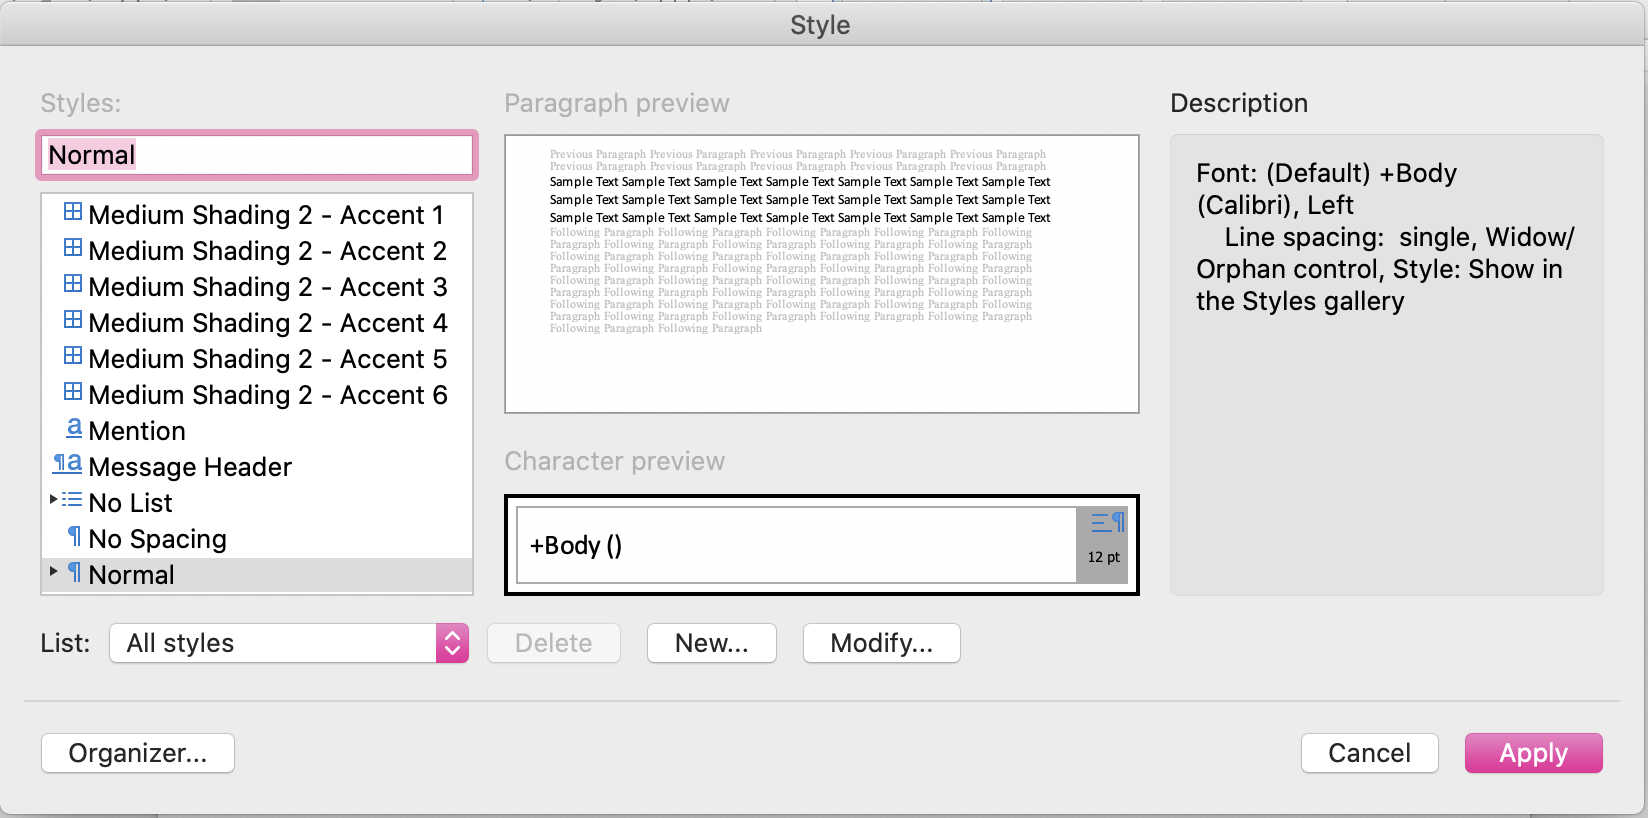Click the list icon next to No List
The height and width of the screenshot is (818, 1648).
pyautogui.click(x=72, y=500)
